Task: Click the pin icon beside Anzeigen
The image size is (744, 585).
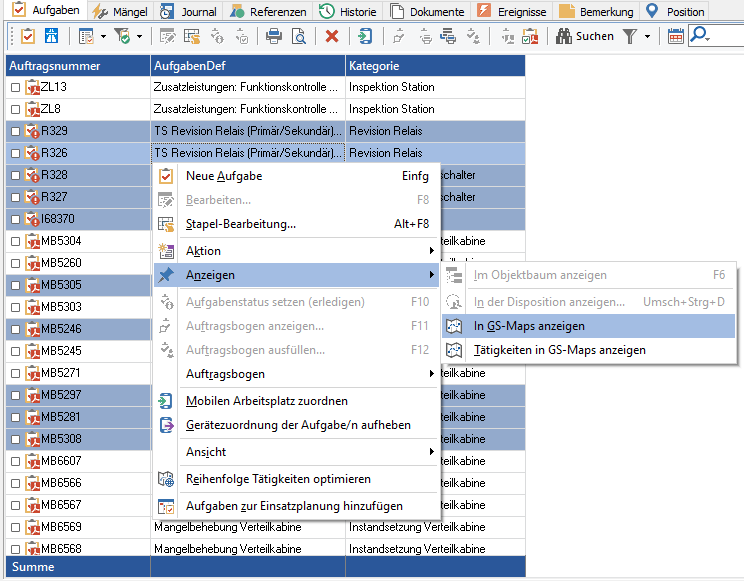Action: [x=166, y=275]
